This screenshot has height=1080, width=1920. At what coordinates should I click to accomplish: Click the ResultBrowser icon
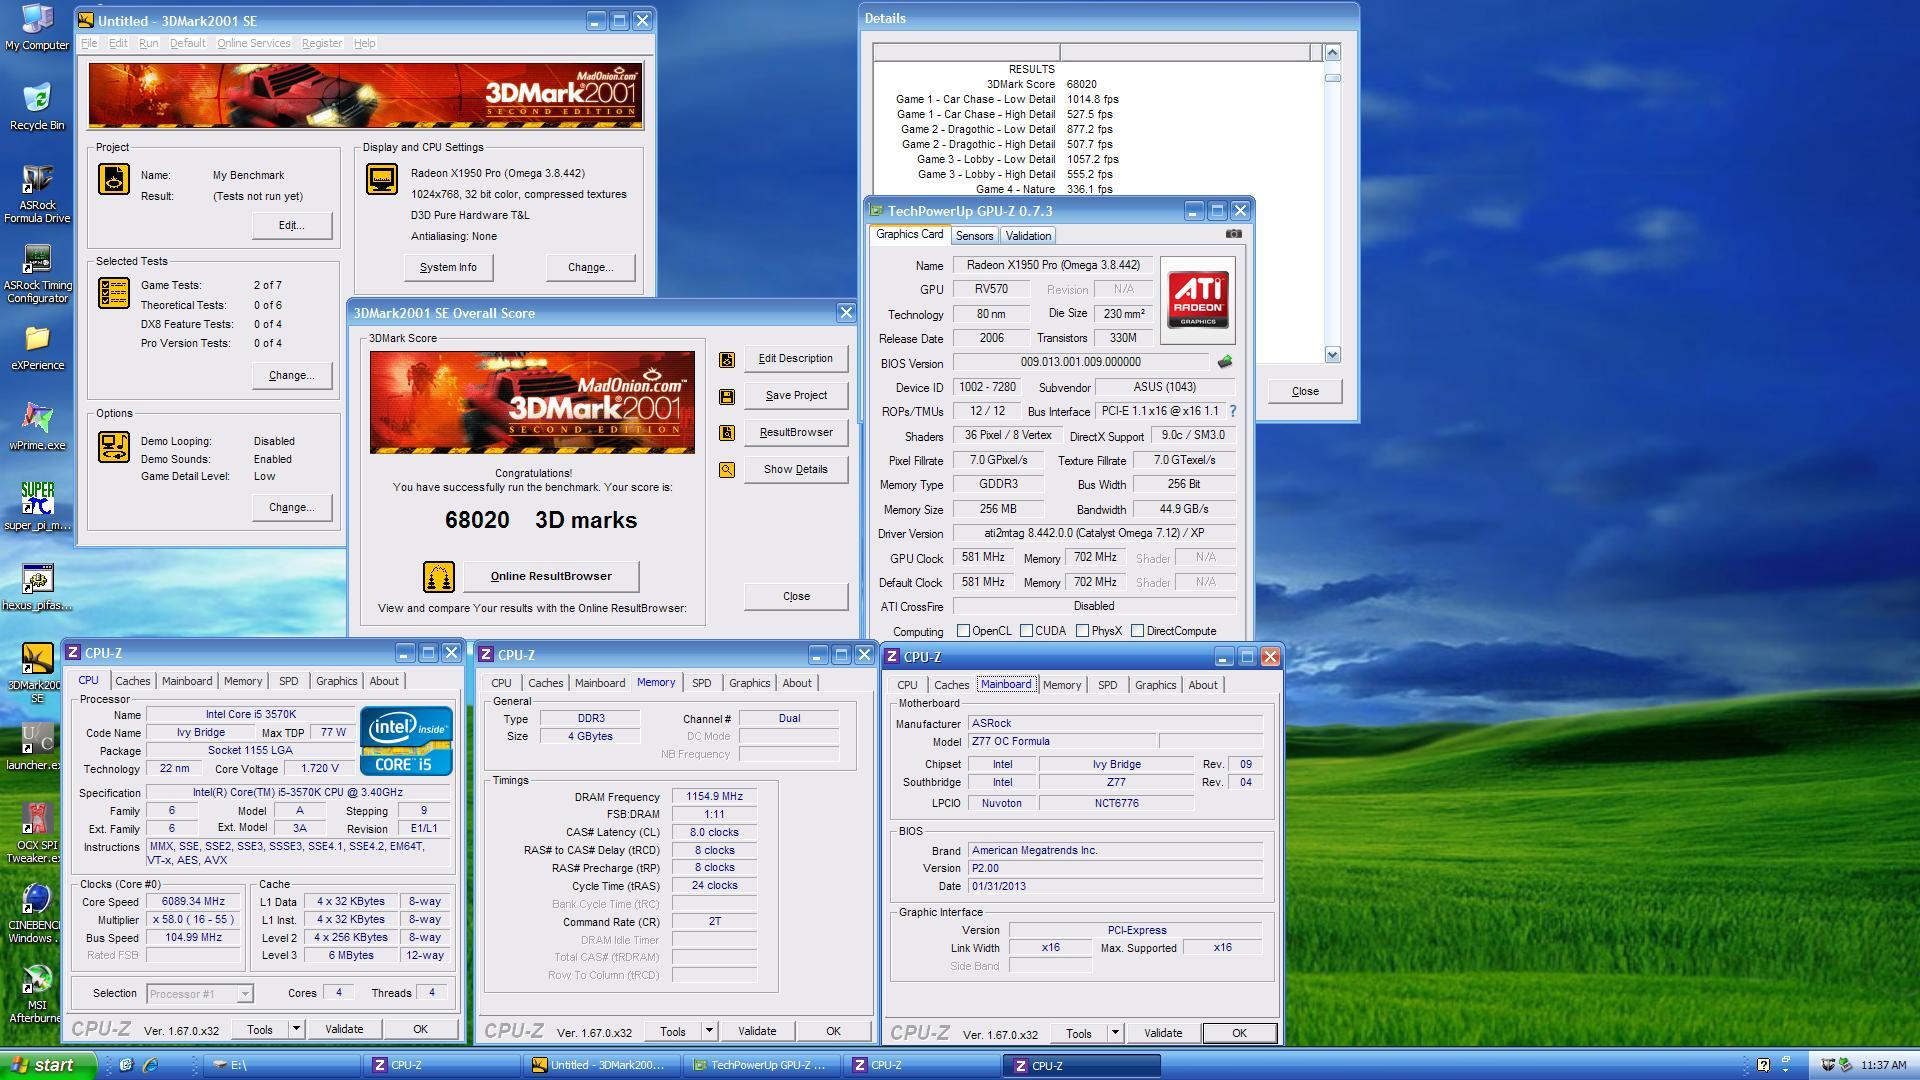(727, 433)
